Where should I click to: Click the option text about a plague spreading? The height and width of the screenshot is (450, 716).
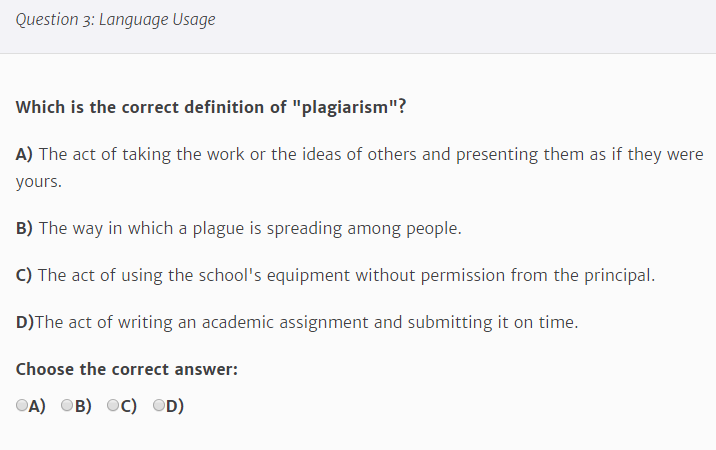coord(250,228)
